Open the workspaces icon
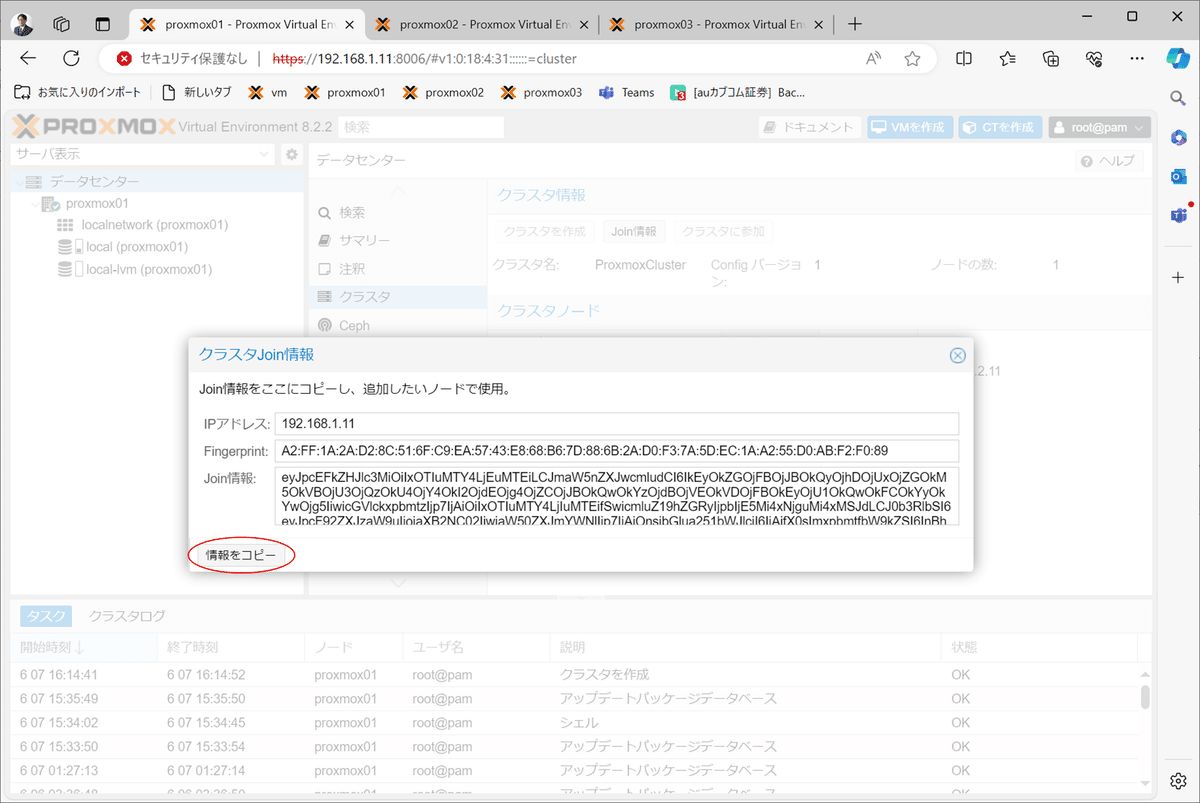This screenshot has width=1200, height=803. [61, 24]
